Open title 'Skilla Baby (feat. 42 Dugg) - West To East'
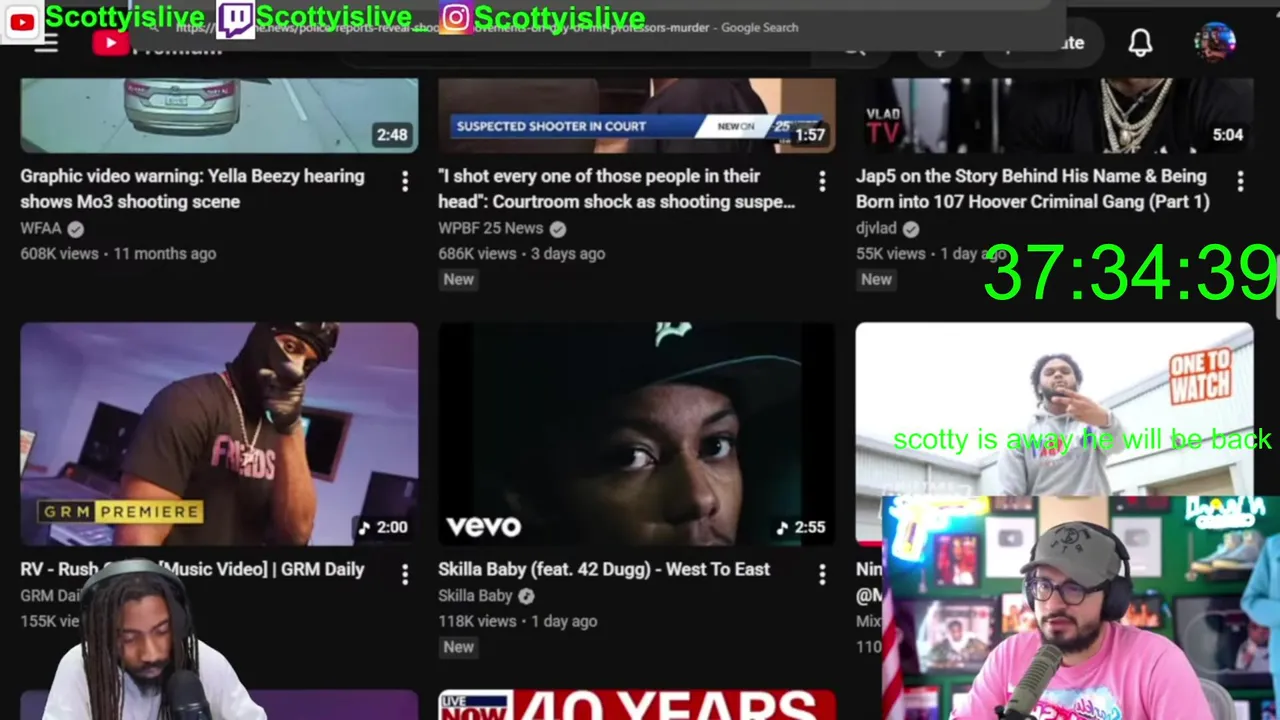Image resolution: width=1280 pixels, height=720 pixels. (x=604, y=569)
